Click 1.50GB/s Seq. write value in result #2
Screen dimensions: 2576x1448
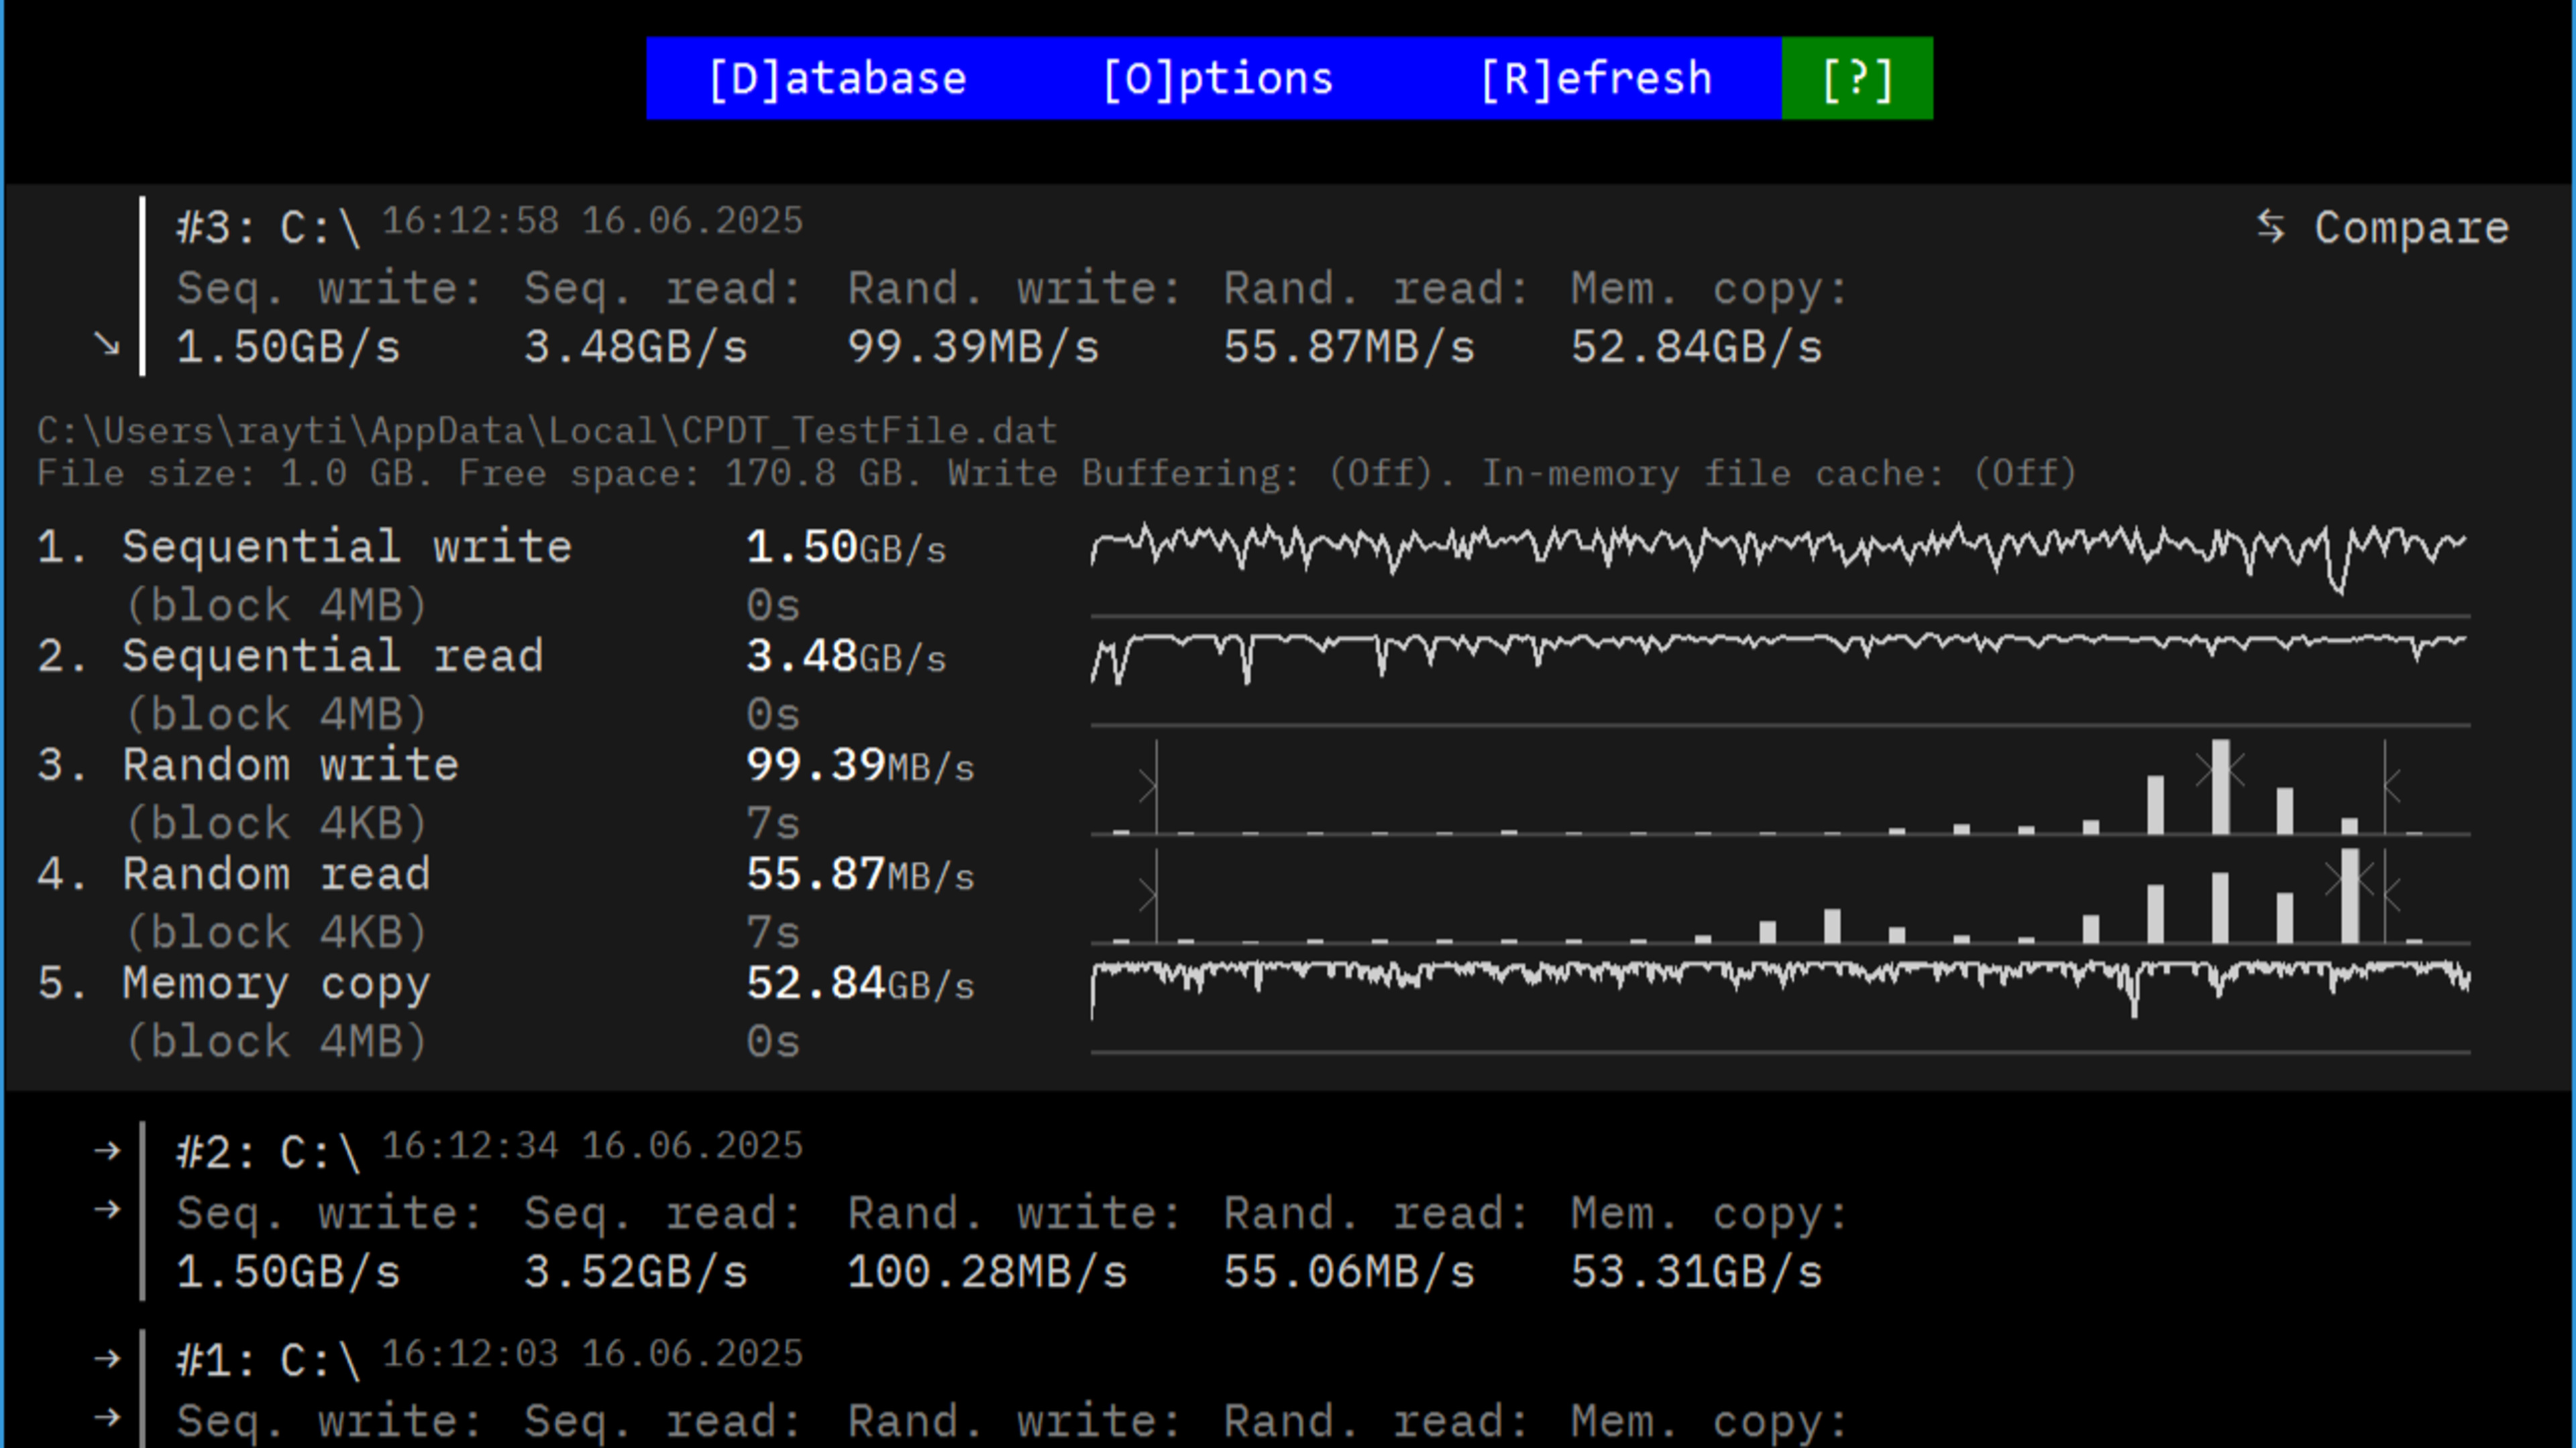click(x=288, y=1272)
